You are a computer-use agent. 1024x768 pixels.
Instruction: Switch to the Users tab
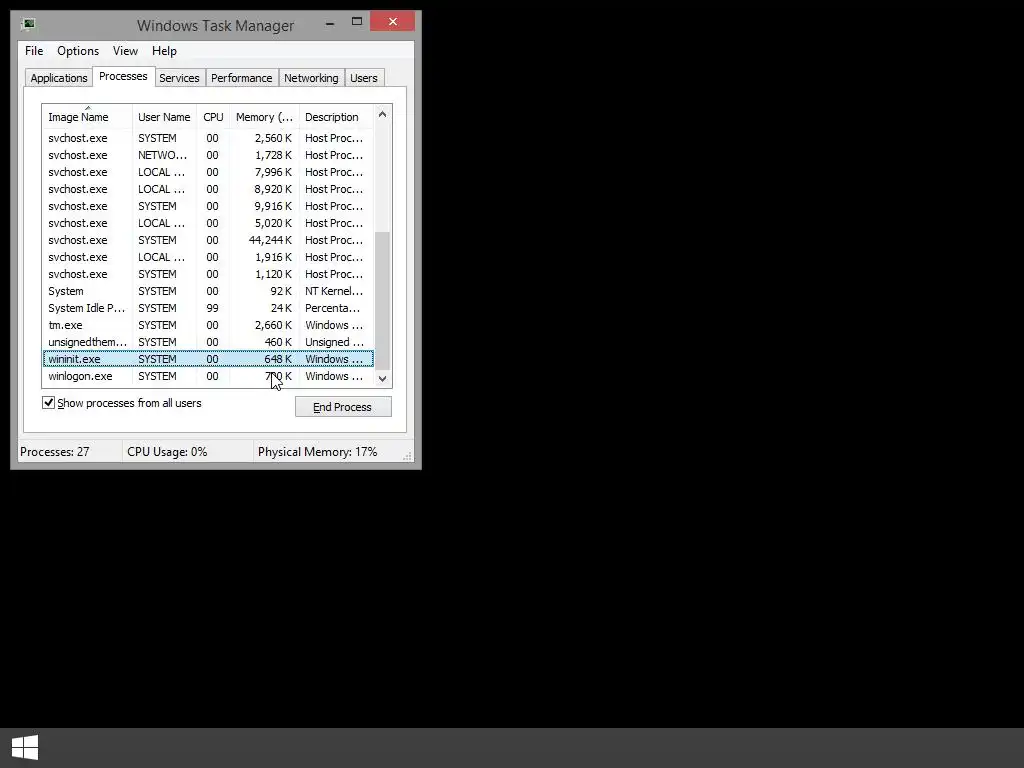tap(364, 78)
